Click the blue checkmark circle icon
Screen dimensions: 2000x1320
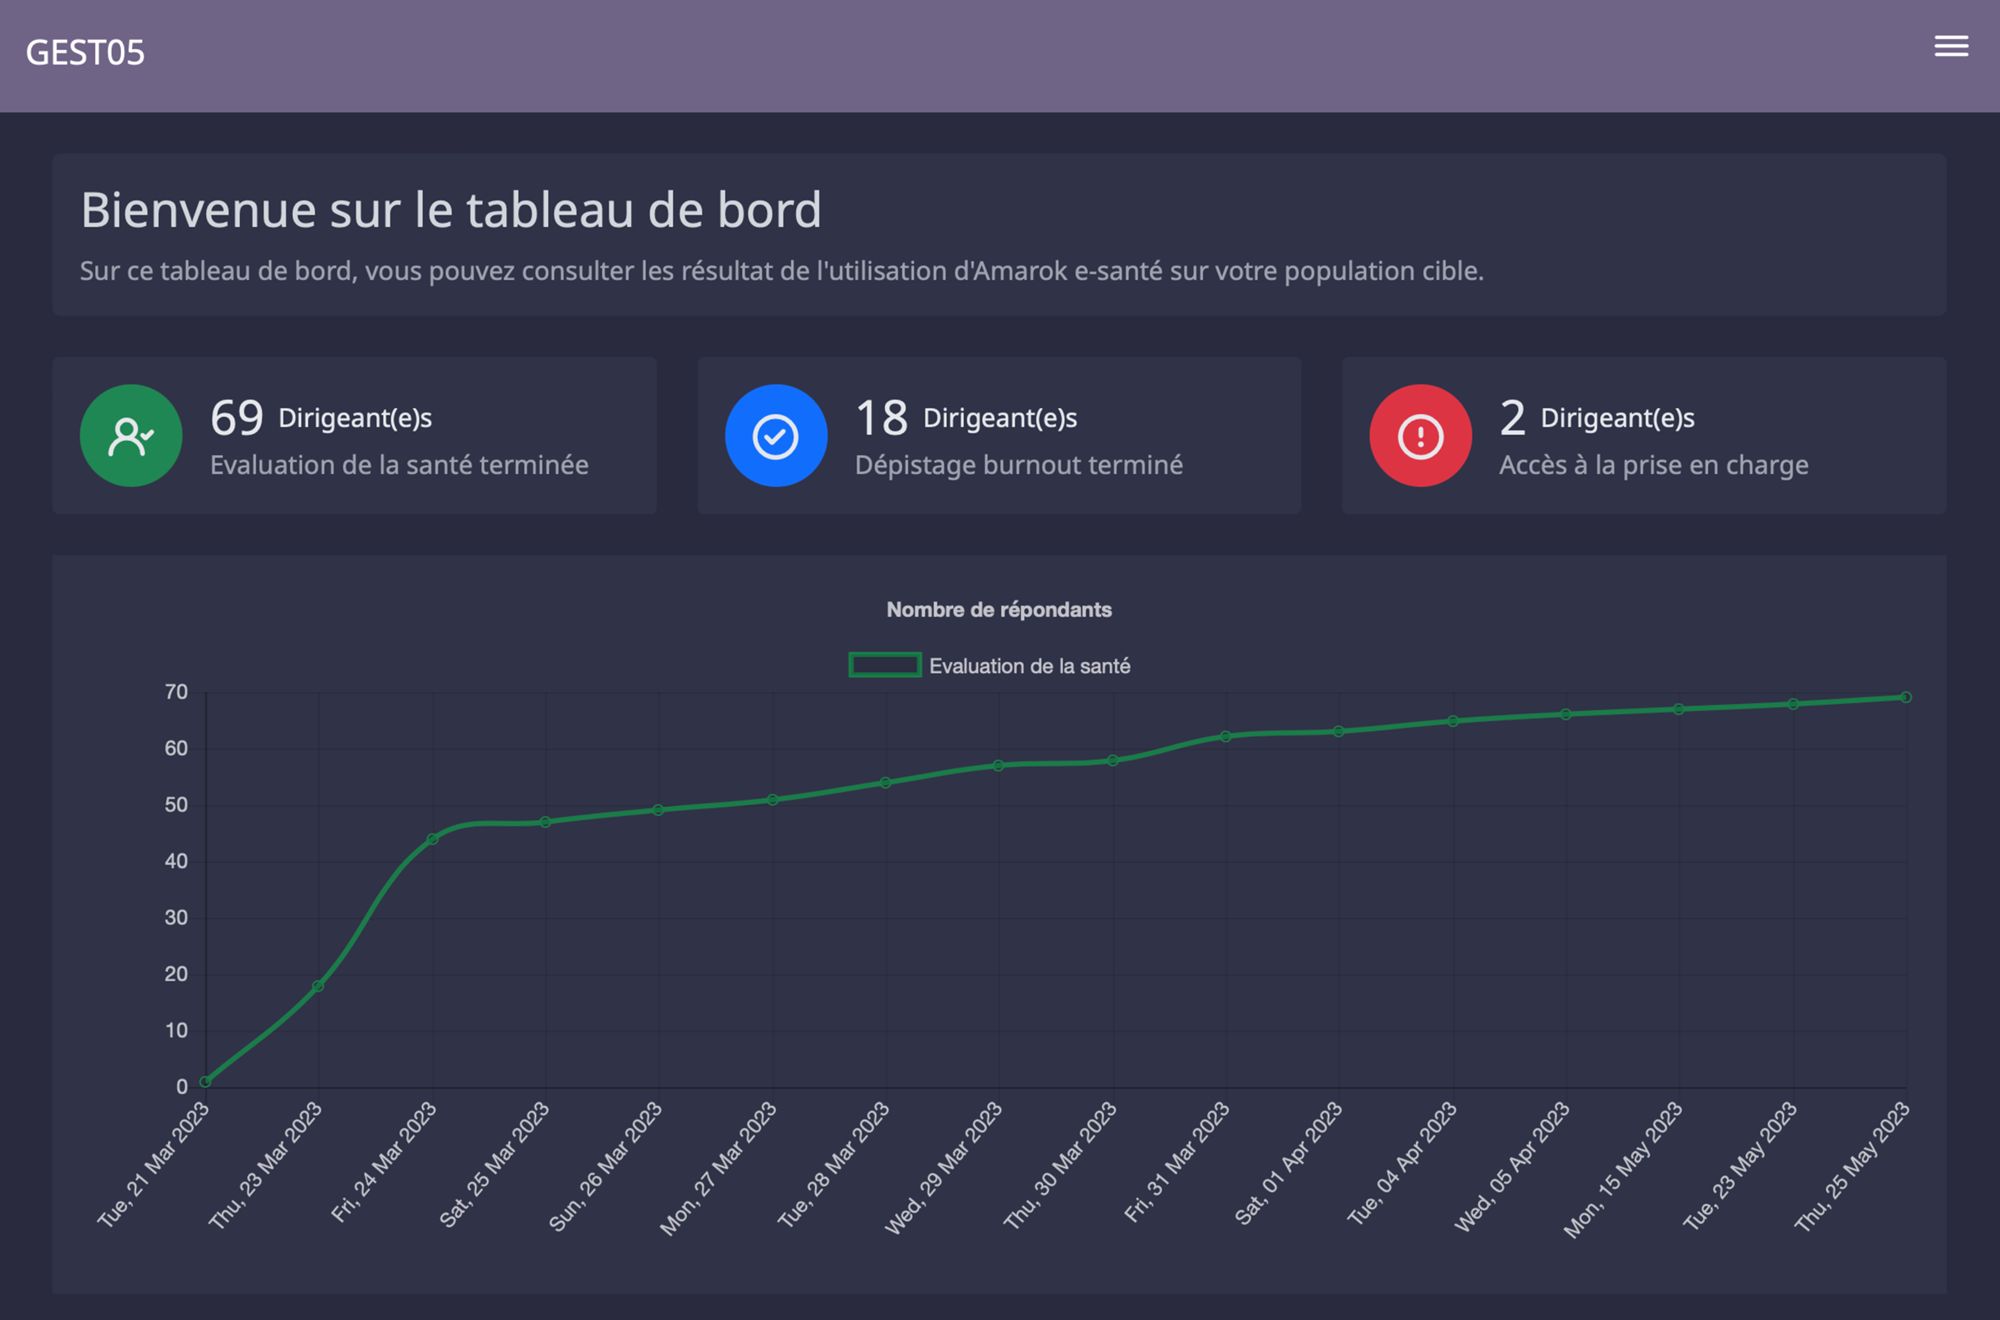775,436
